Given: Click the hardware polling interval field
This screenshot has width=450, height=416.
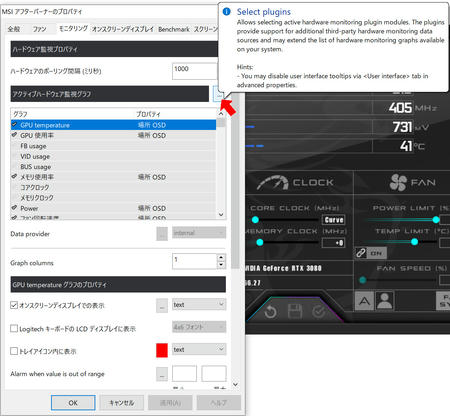Looking at the screenshot, I should 195,71.
